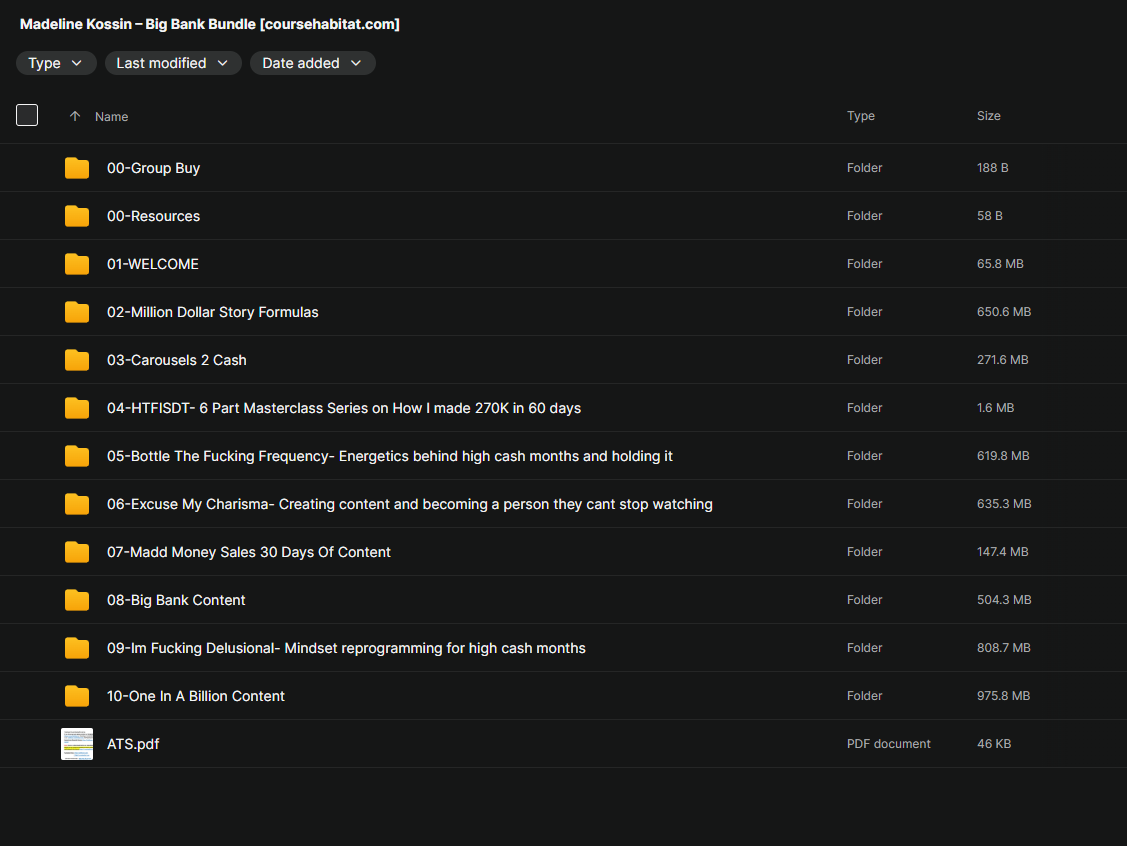
Task: Open 09-Im Fucking Delusional folder name
Action: coord(346,648)
